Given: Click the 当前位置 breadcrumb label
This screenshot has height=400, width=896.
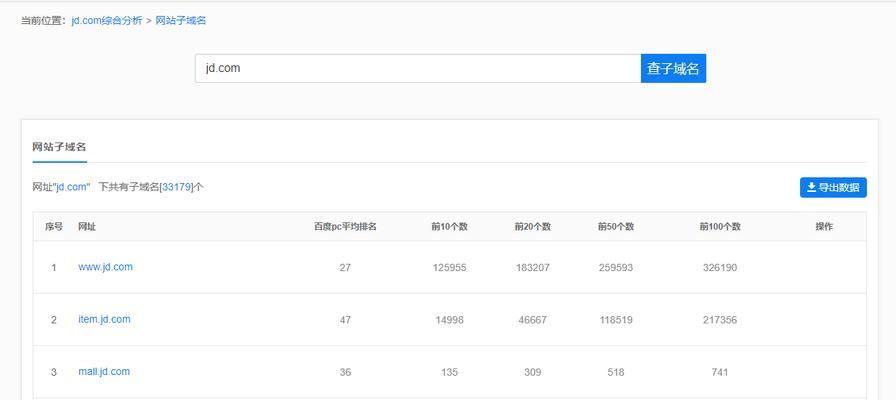Looking at the screenshot, I should [43, 21].
